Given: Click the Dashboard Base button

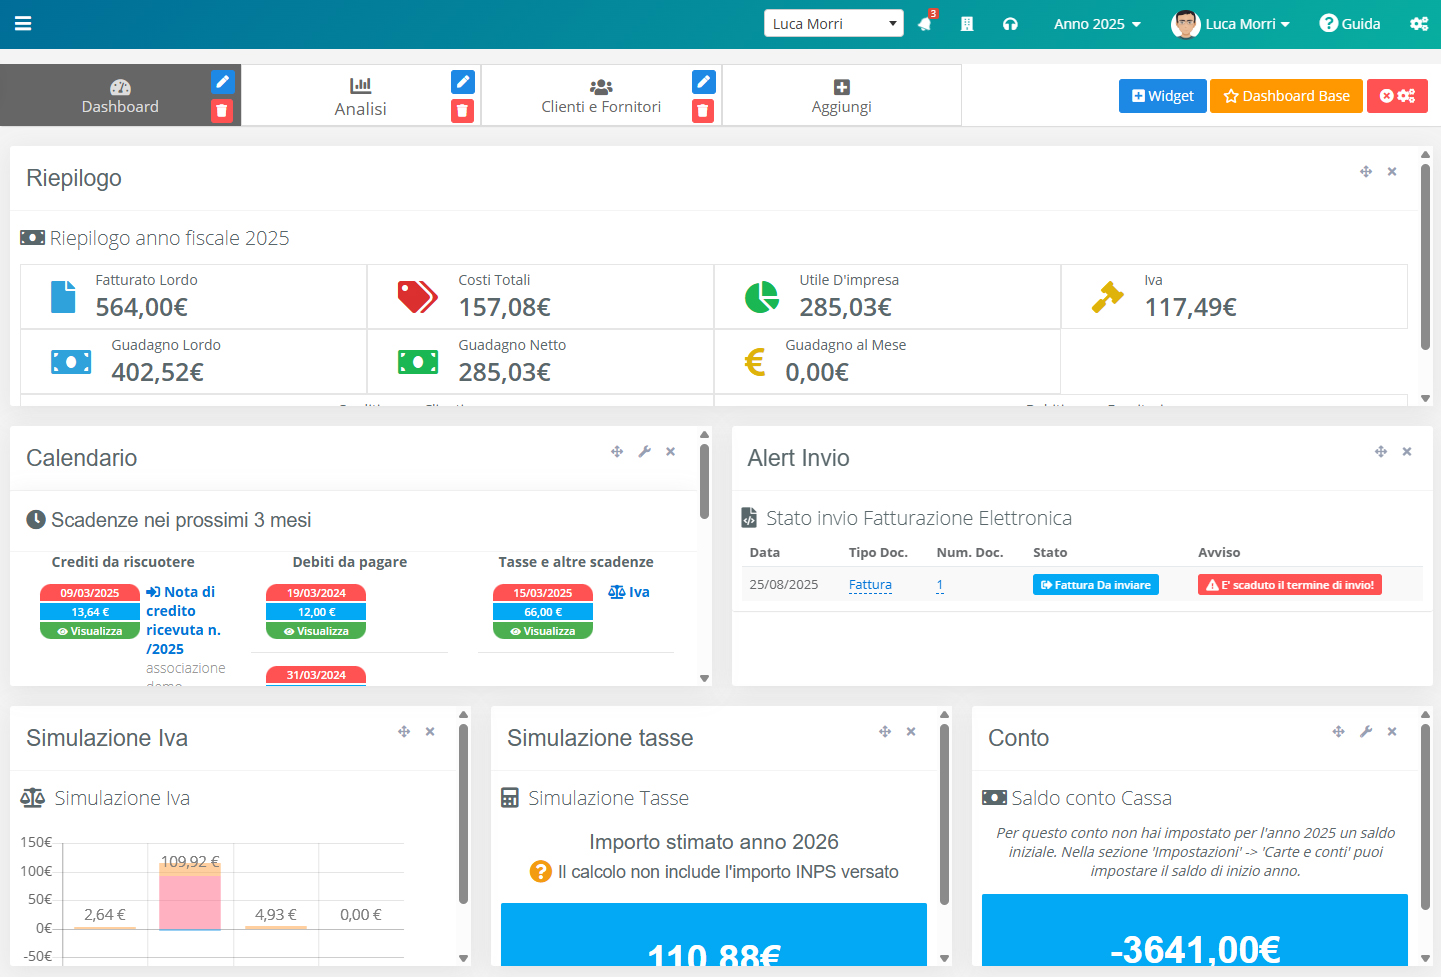Looking at the screenshot, I should [x=1286, y=96].
